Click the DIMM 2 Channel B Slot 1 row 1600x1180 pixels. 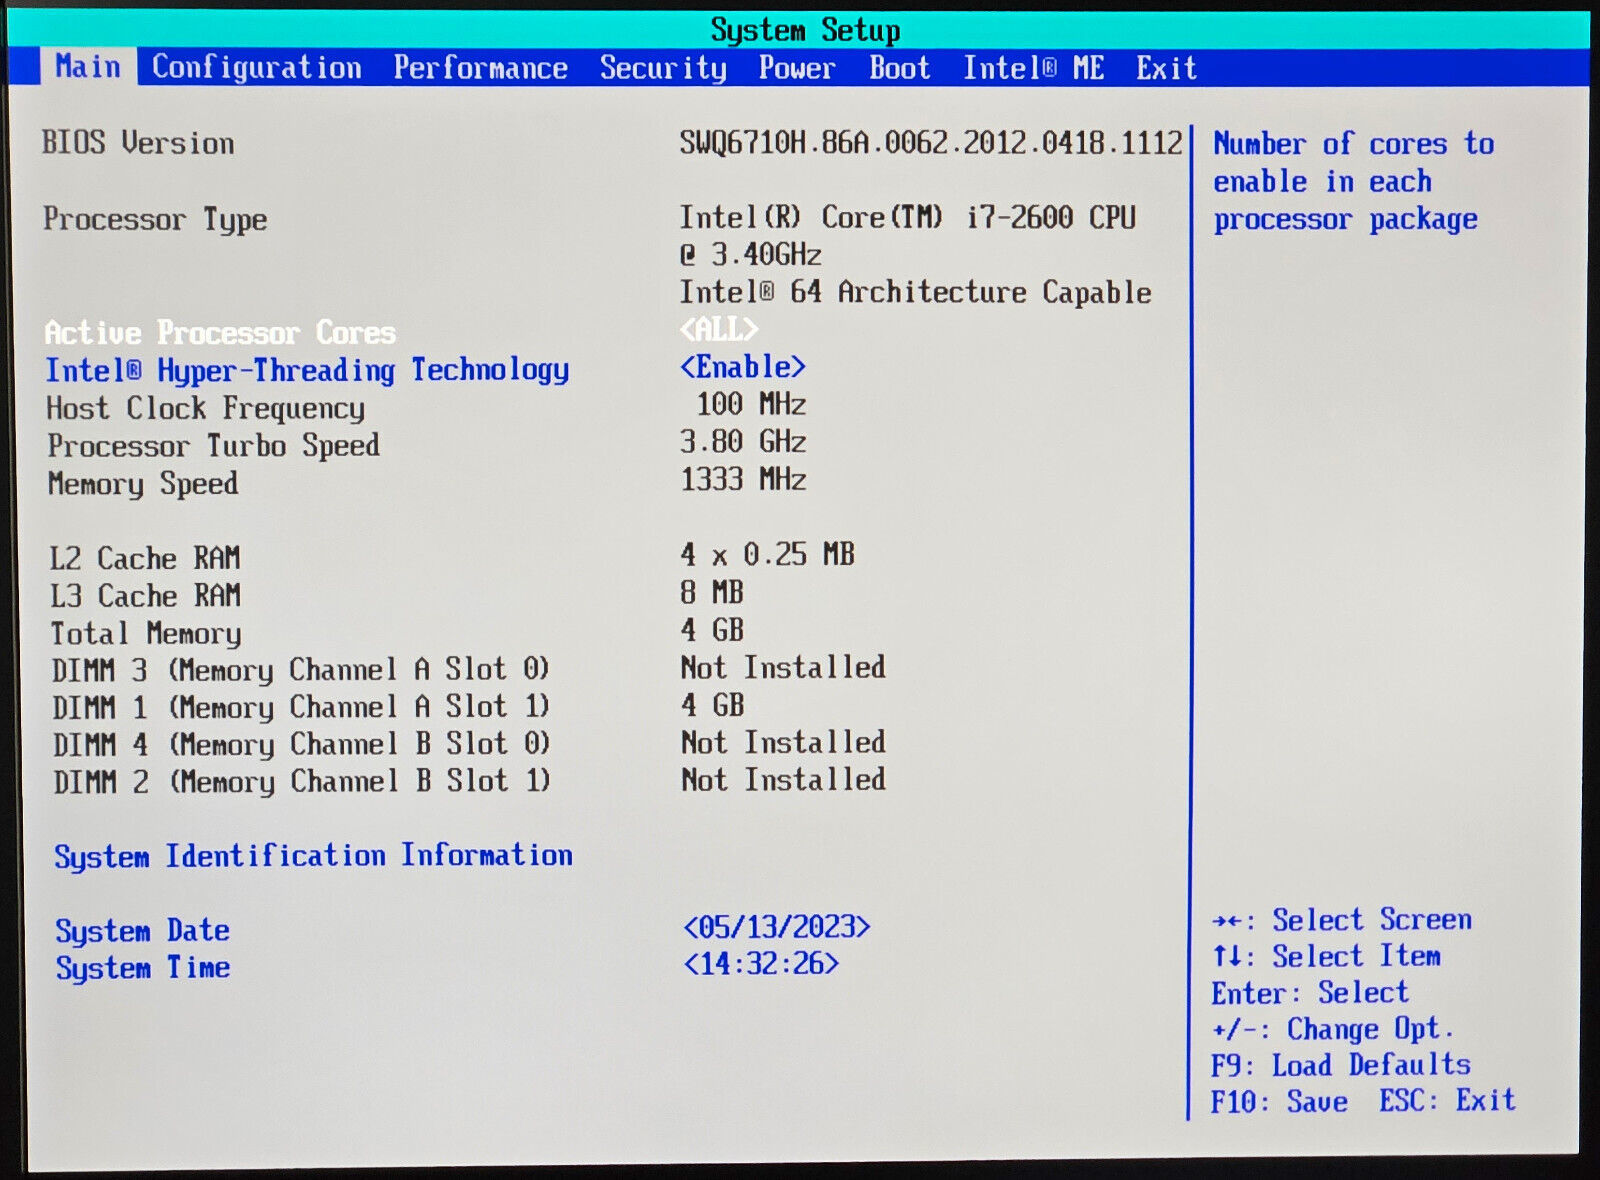pyautogui.click(x=469, y=781)
